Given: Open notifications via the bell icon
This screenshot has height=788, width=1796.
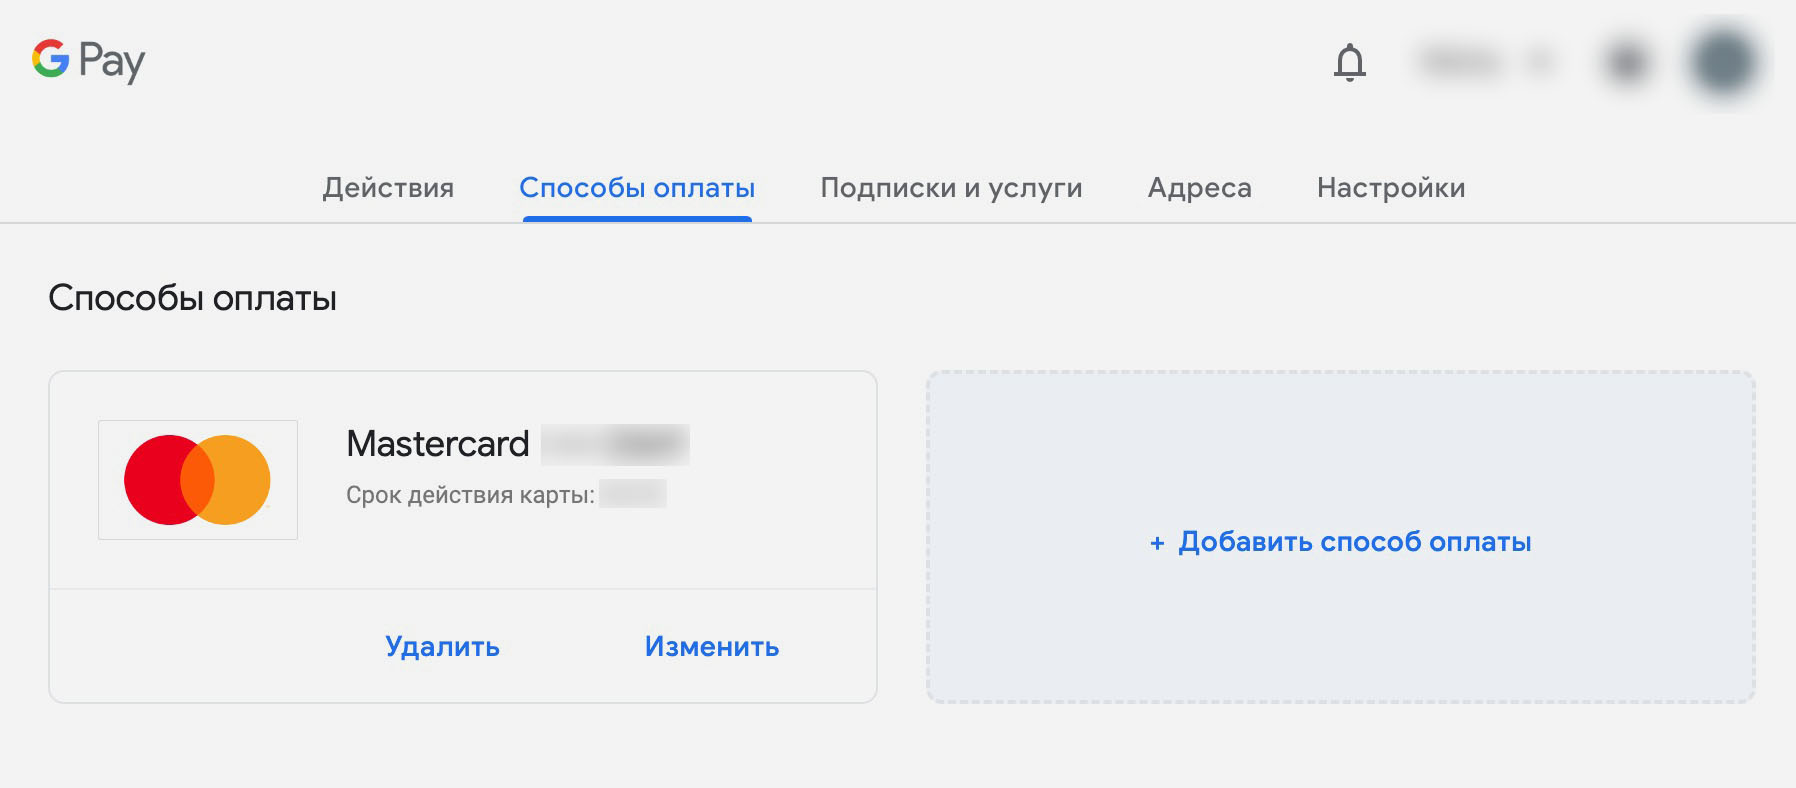Looking at the screenshot, I should [x=1349, y=62].
